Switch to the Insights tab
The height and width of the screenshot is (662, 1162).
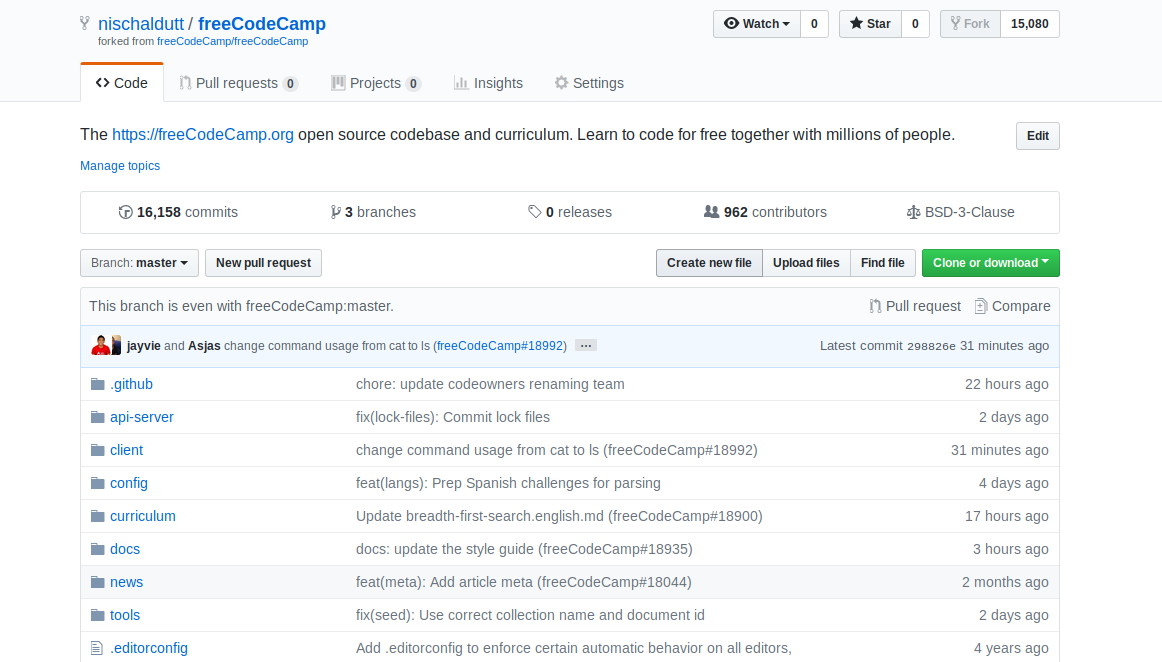coord(488,83)
